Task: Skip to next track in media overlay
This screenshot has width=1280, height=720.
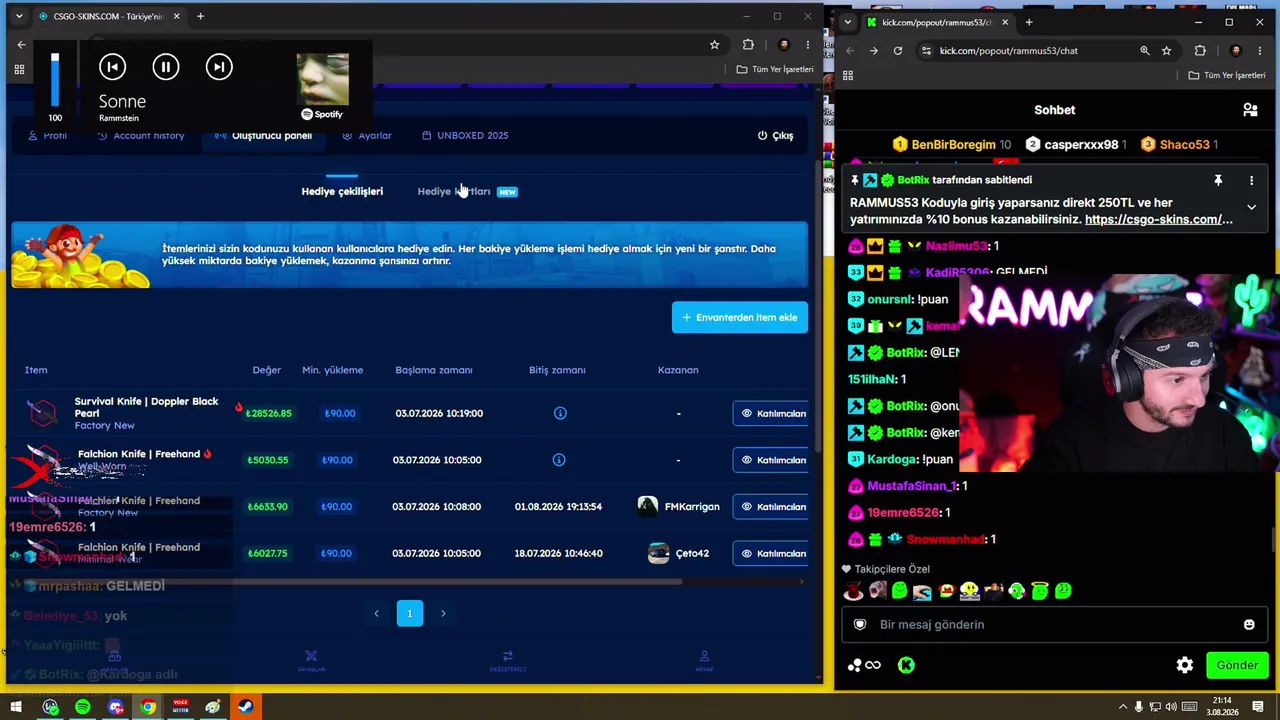Action: click(x=219, y=67)
